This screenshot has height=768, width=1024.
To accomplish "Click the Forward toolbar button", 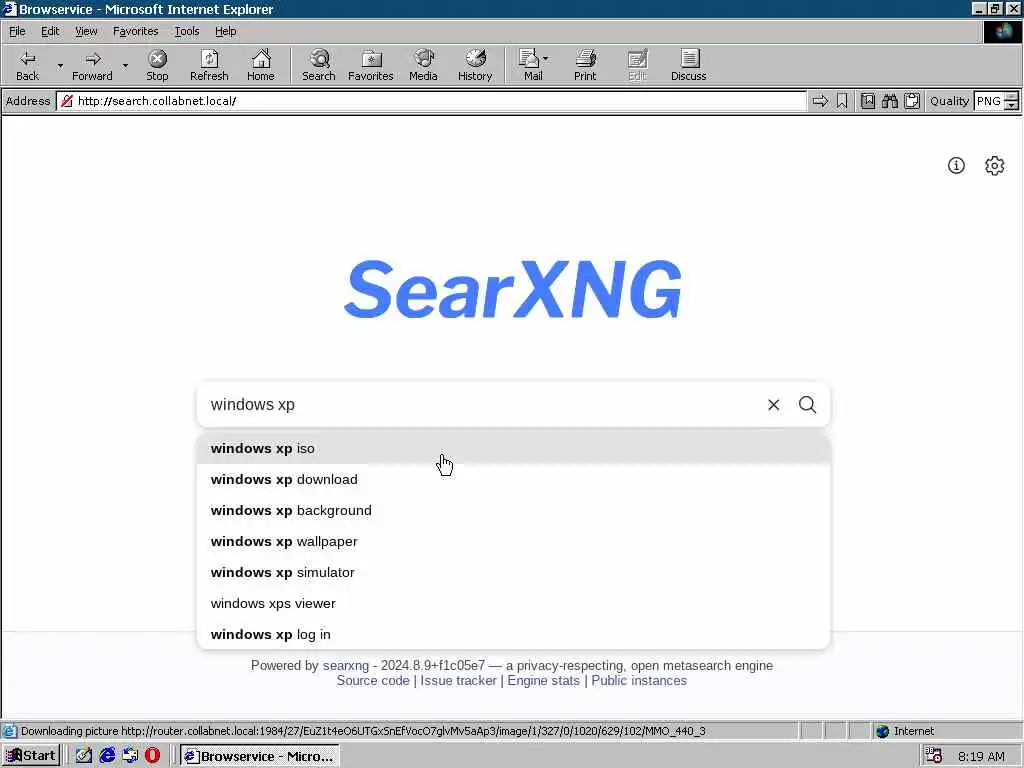I will coord(92,65).
